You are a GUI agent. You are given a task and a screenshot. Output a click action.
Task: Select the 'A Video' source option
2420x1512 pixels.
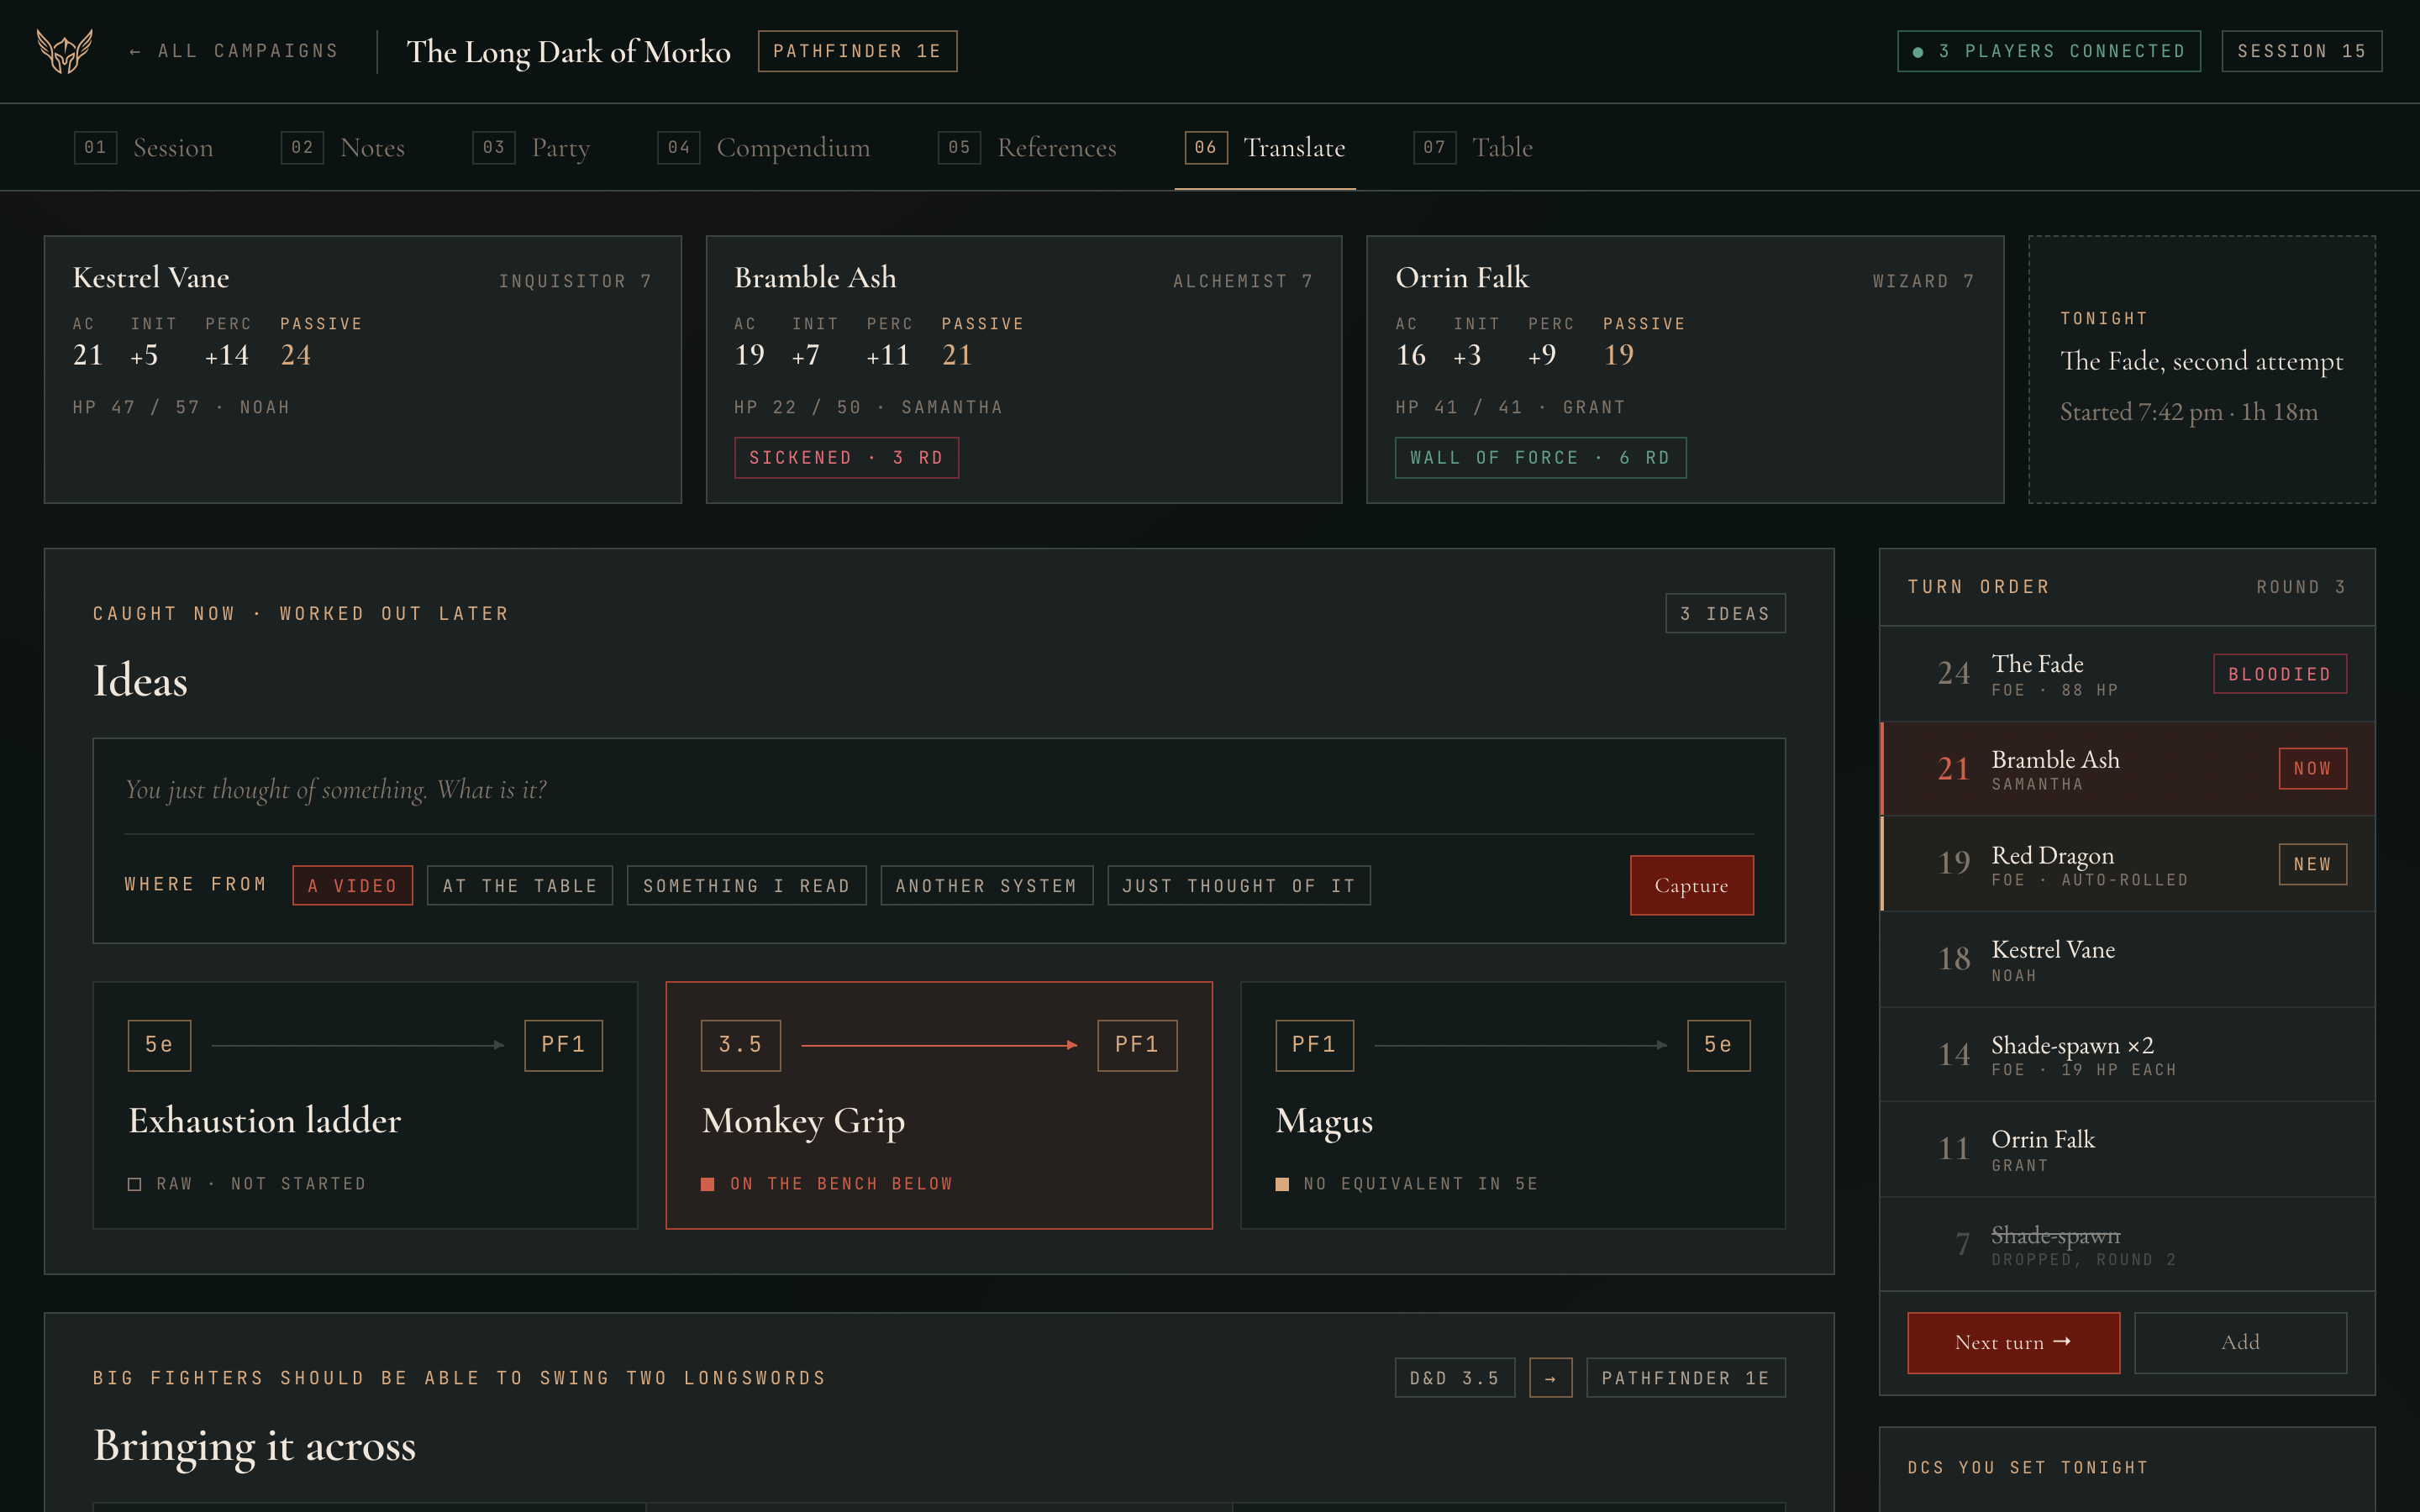352,886
